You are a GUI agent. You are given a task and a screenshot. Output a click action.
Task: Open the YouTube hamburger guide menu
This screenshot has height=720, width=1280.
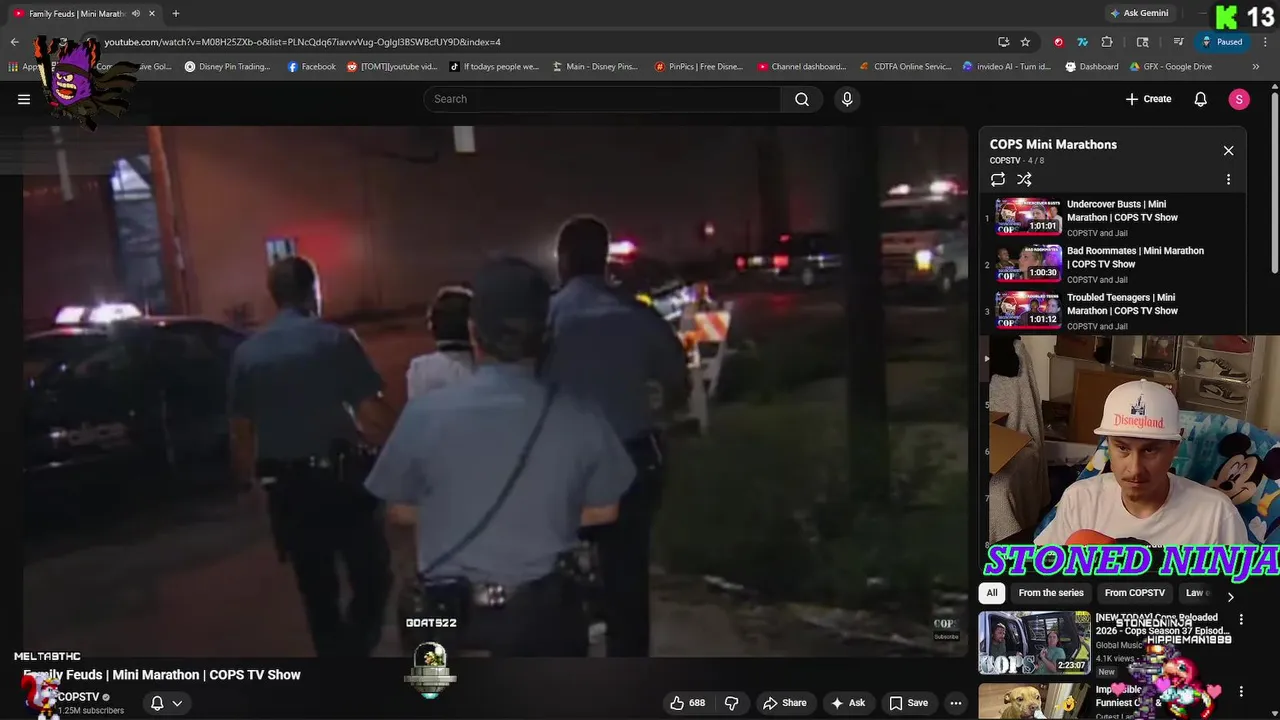(x=24, y=99)
